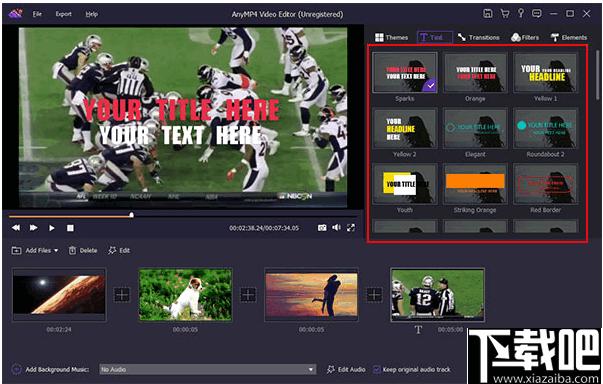603x384 pixels.
Task: Click the play button
Action: [x=52, y=228]
